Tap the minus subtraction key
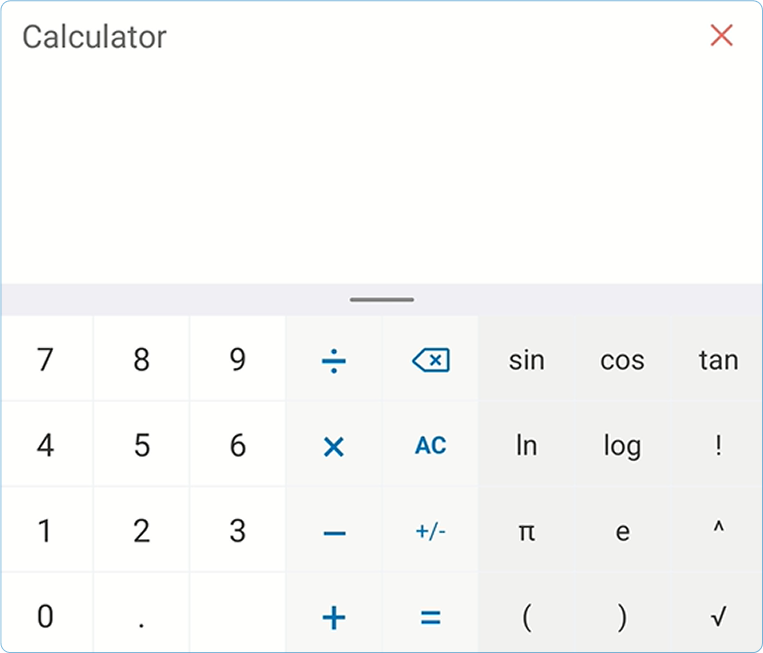This screenshot has width=763, height=653. (x=334, y=532)
